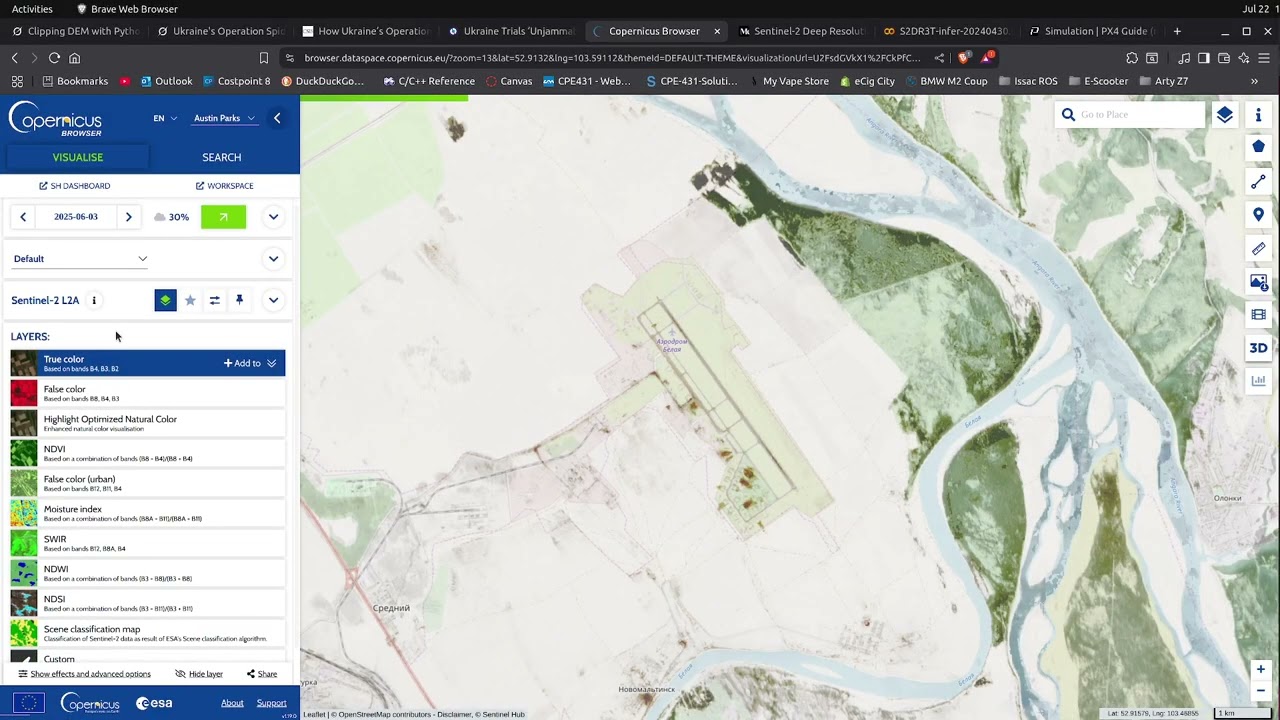The image size is (1280, 720).
Task: Expand the True color layer double chevron
Action: 271,363
